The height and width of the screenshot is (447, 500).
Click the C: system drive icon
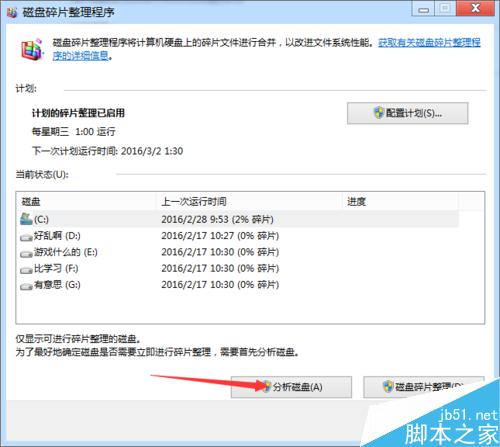(x=26, y=219)
